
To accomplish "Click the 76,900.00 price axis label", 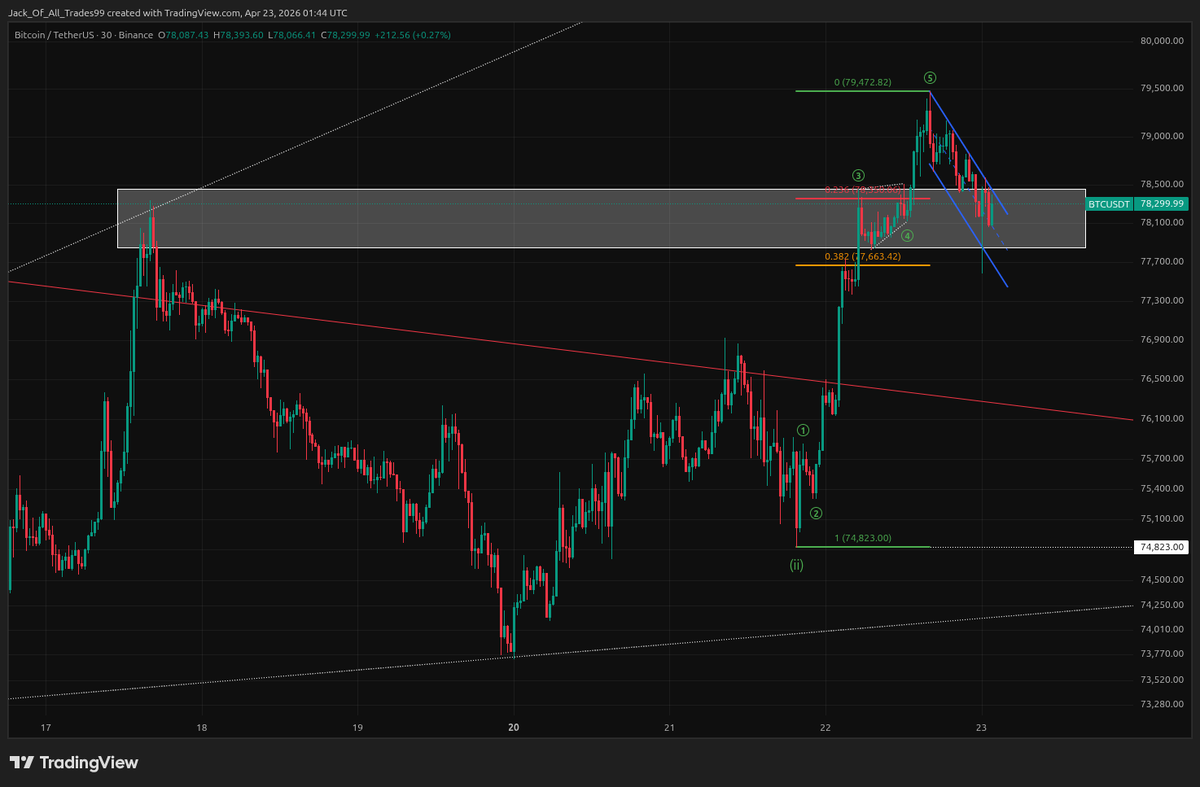I will pyautogui.click(x=1162, y=341).
